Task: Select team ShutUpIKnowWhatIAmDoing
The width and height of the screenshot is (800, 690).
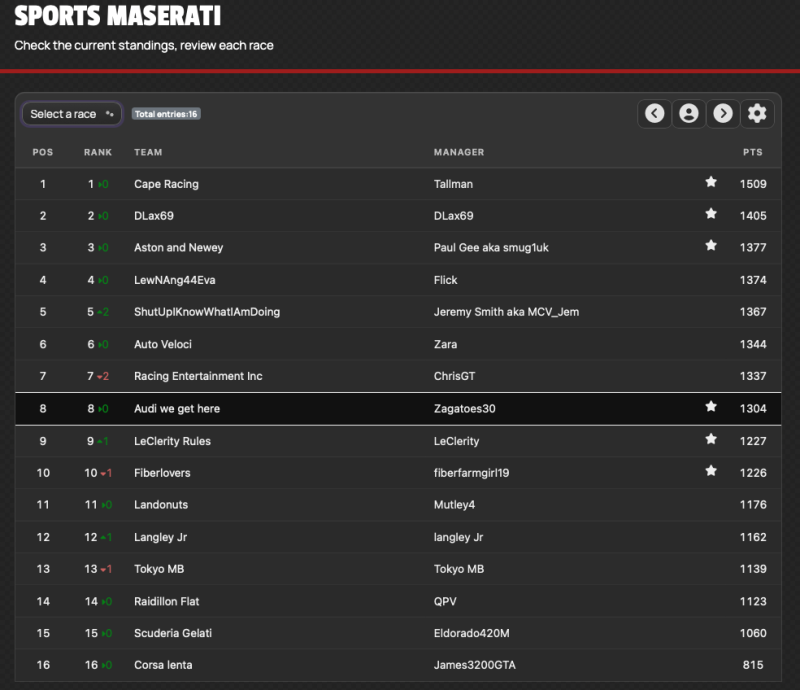Action: click(207, 312)
